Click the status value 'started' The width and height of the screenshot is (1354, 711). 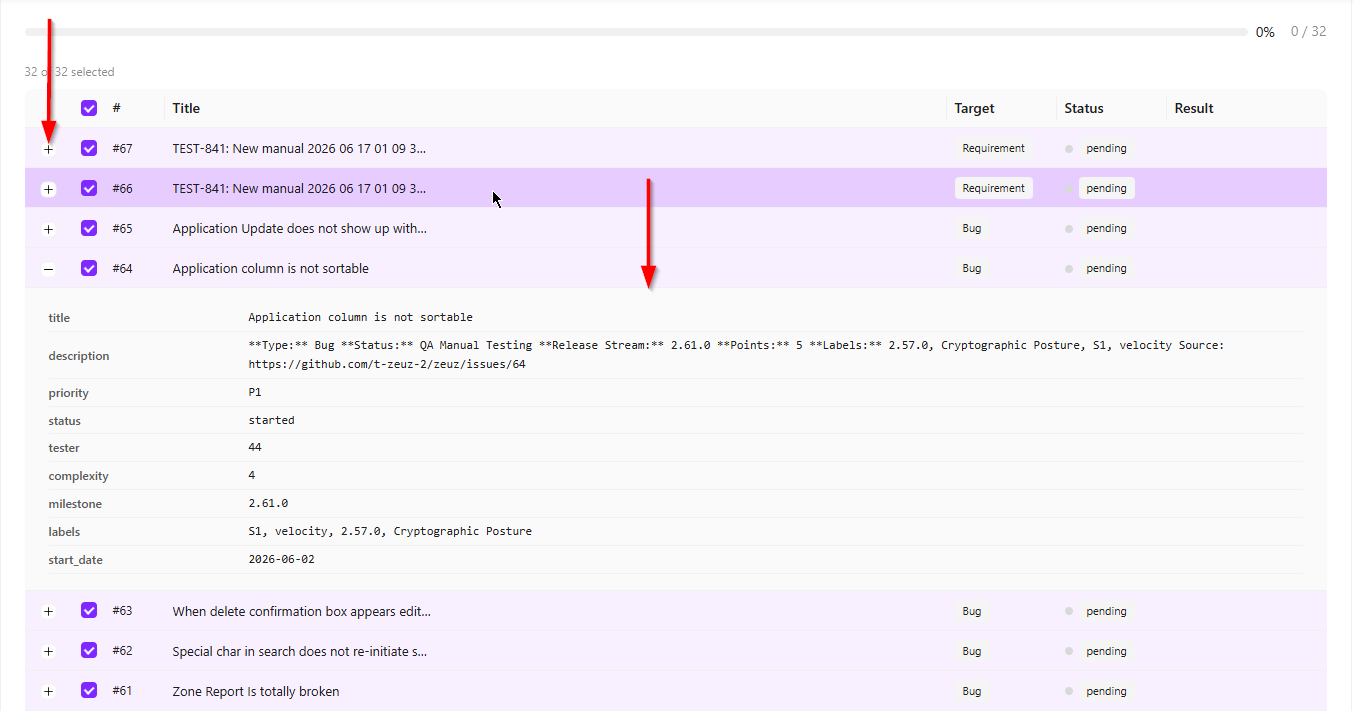pos(271,420)
